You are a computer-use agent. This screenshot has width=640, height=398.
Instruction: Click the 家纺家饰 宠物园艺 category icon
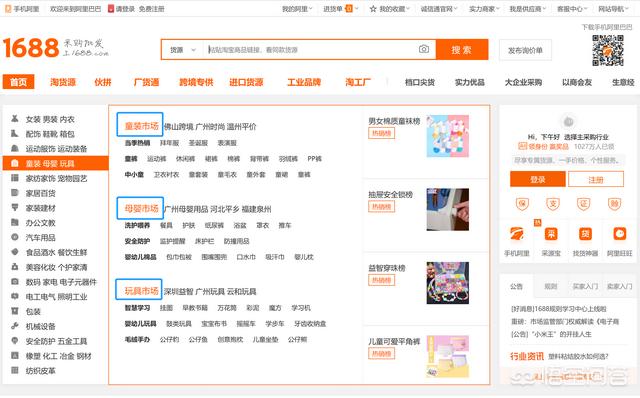[x=15, y=178]
